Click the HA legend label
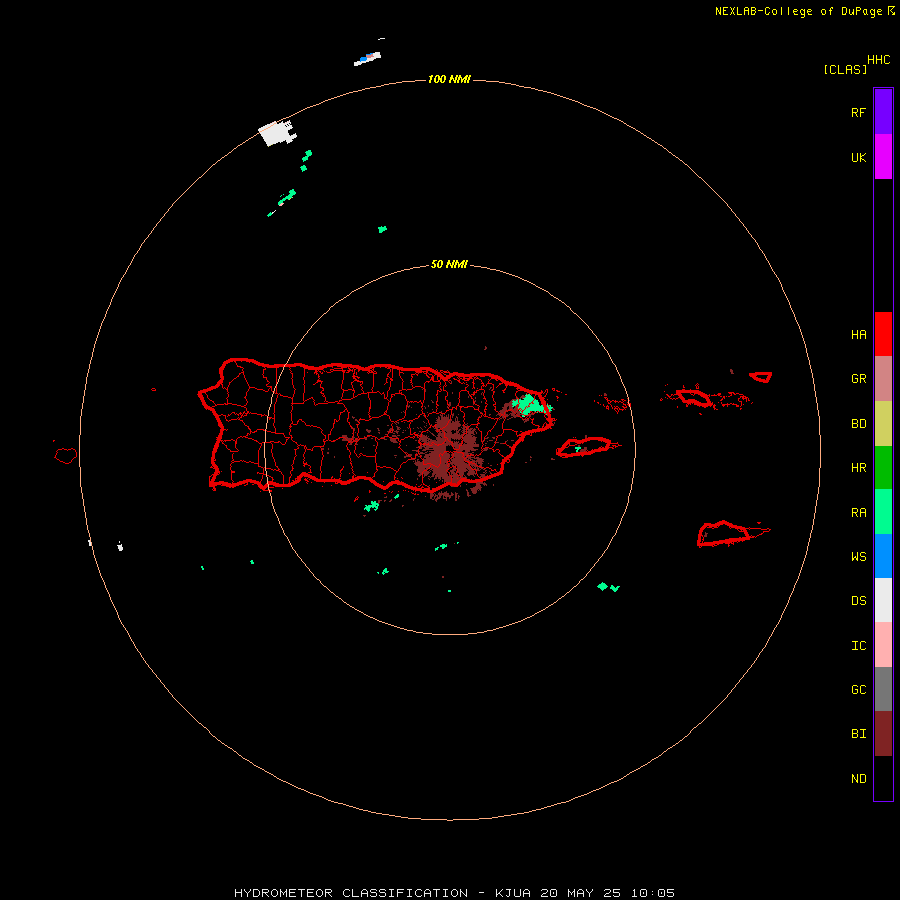The image size is (900, 900). [858, 334]
